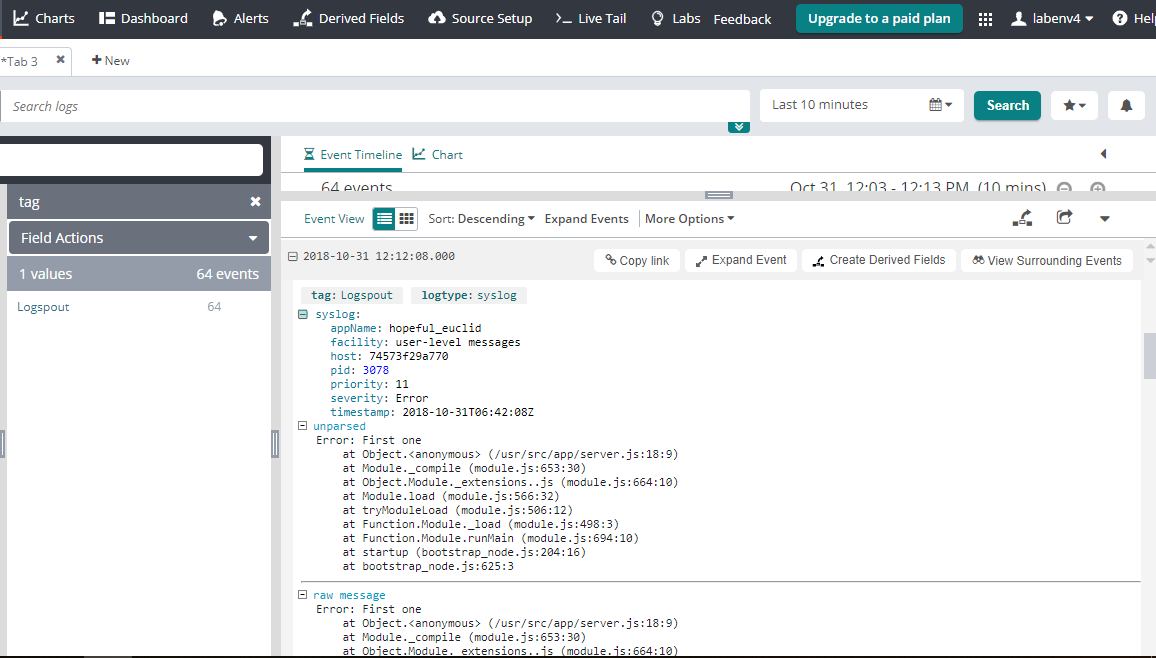Collapse panel using the left arrow icon
The width and height of the screenshot is (1156, 658).
tap(1103, 154)
